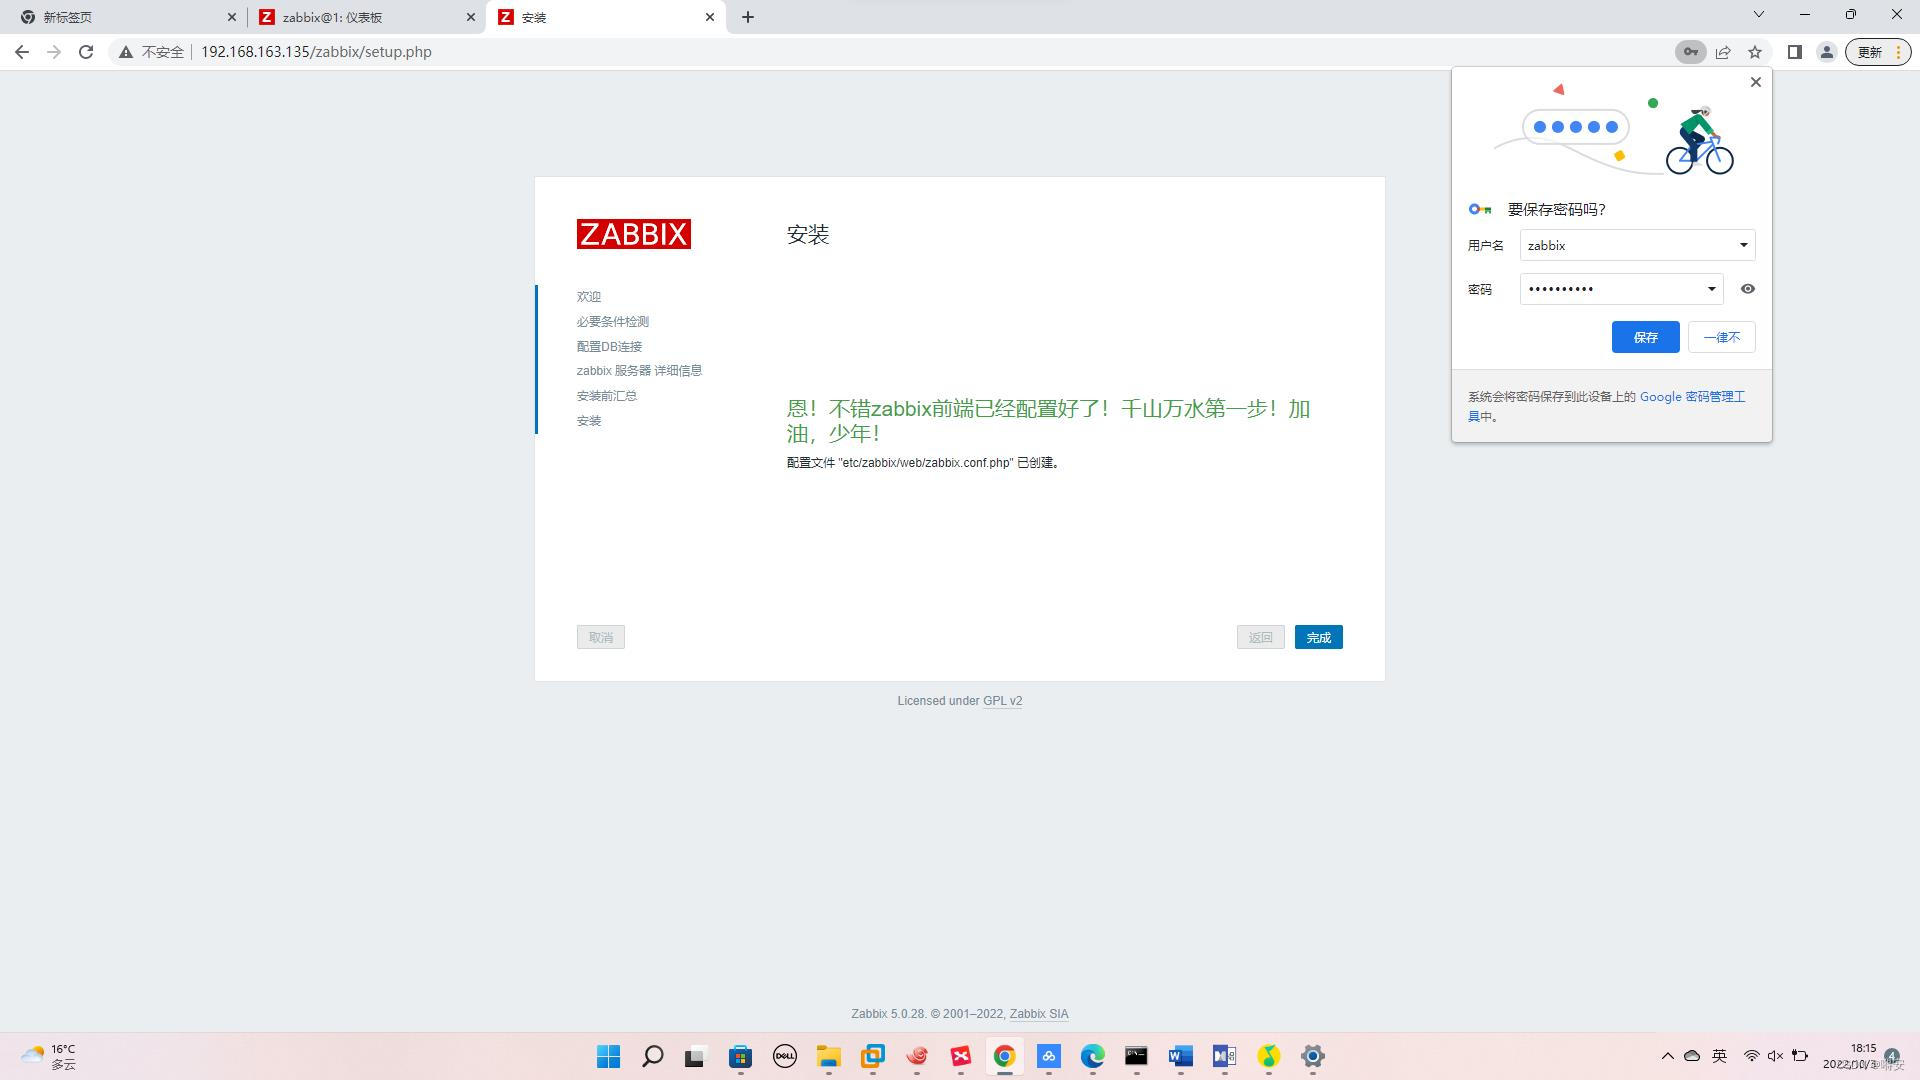Viewport: 1920px width, 1080px height.
Task: Dismiss the save password popup
Action: point(1756,82)
